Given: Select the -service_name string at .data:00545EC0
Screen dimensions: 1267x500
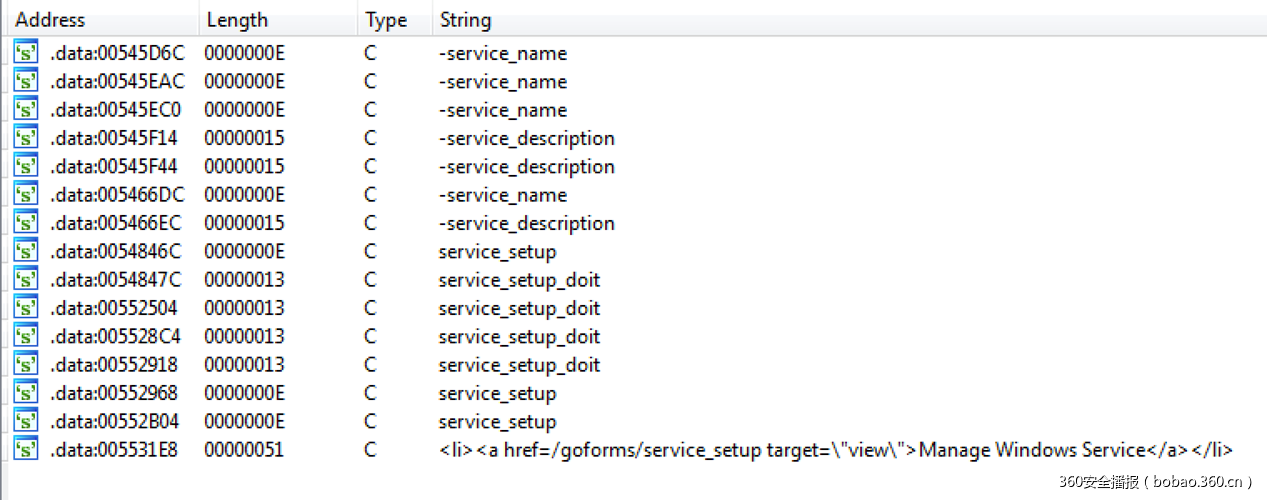Looking at the screenshot, I should click(x=502, y=110).
